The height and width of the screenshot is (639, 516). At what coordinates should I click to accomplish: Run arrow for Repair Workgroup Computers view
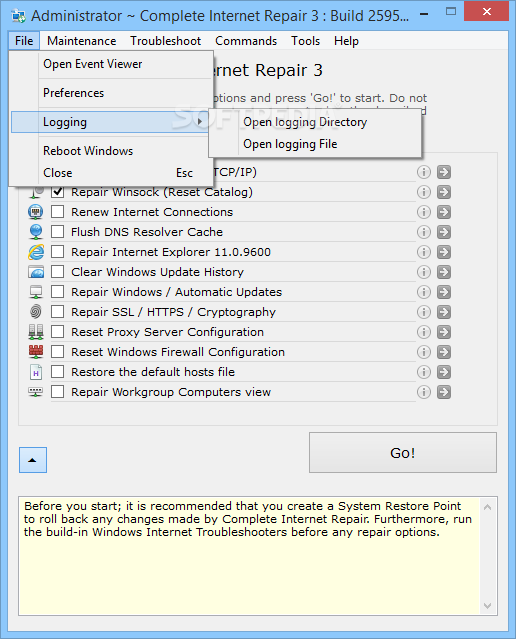tap(444, 392)
